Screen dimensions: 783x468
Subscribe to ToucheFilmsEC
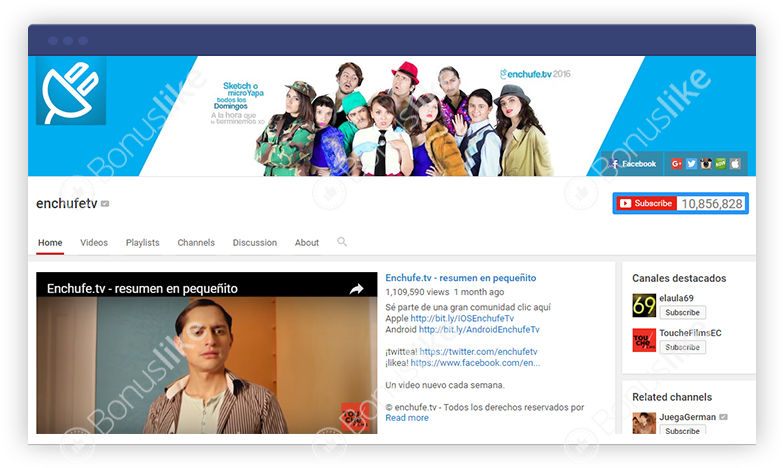[682, 347]
